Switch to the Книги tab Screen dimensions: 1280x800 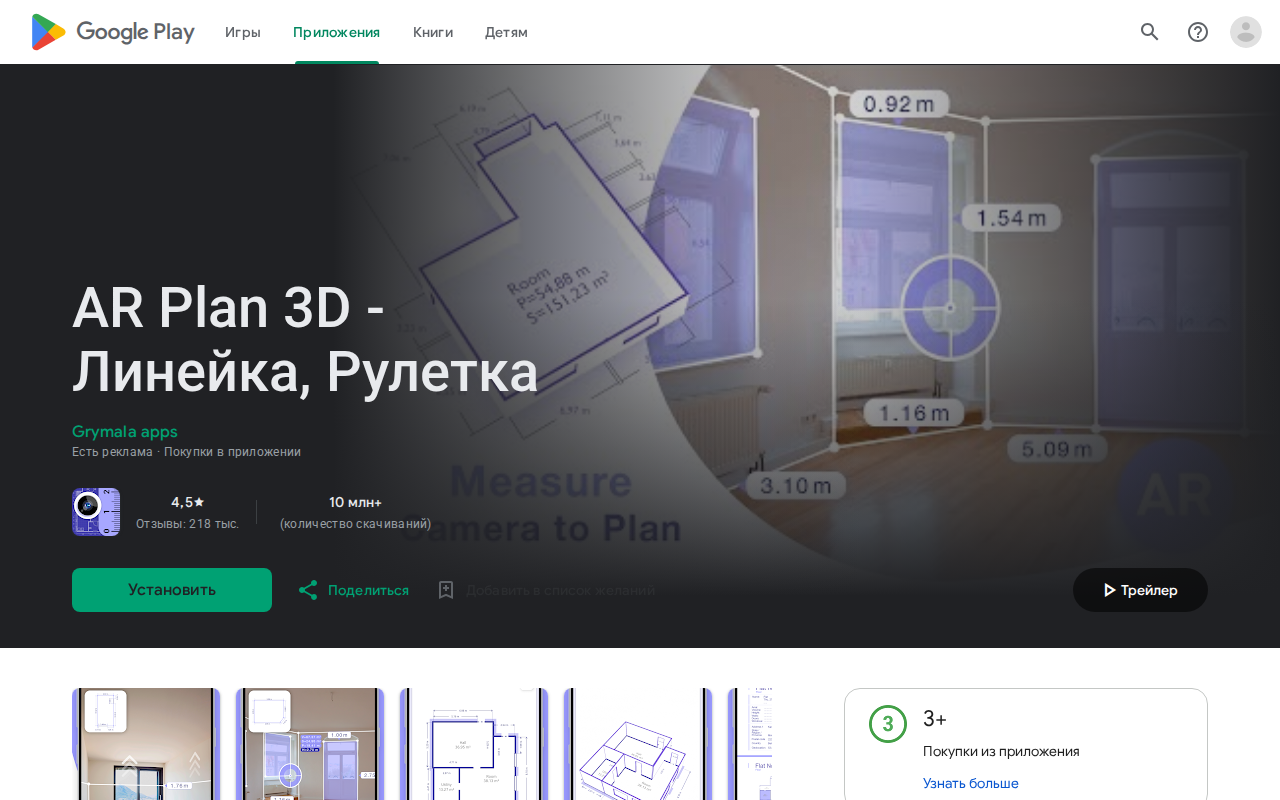tap(433, 32)
